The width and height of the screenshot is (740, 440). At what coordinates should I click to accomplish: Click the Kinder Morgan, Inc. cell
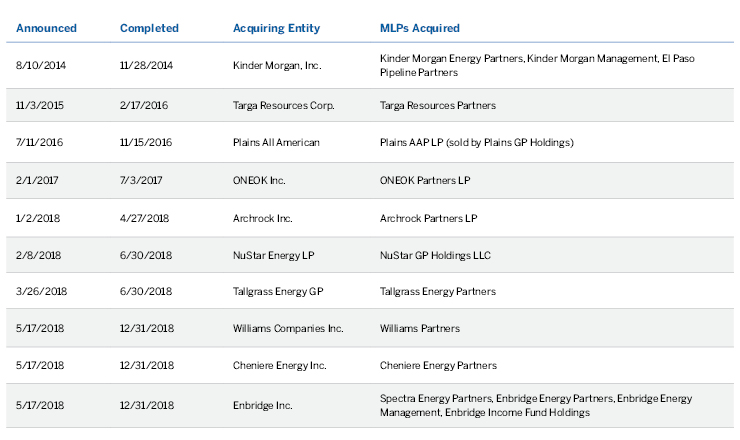point(277,66)
